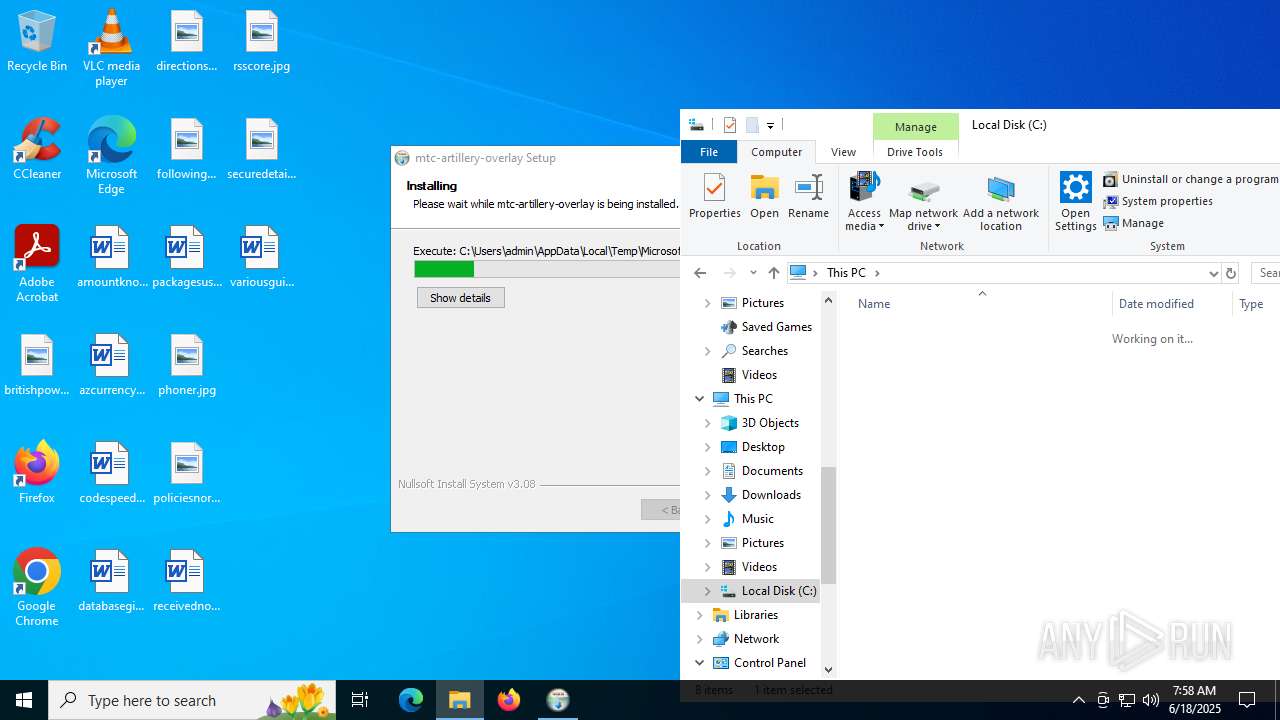Open the Recycle Bin desktop icon
1280x720 pixels.
point(37,42)
